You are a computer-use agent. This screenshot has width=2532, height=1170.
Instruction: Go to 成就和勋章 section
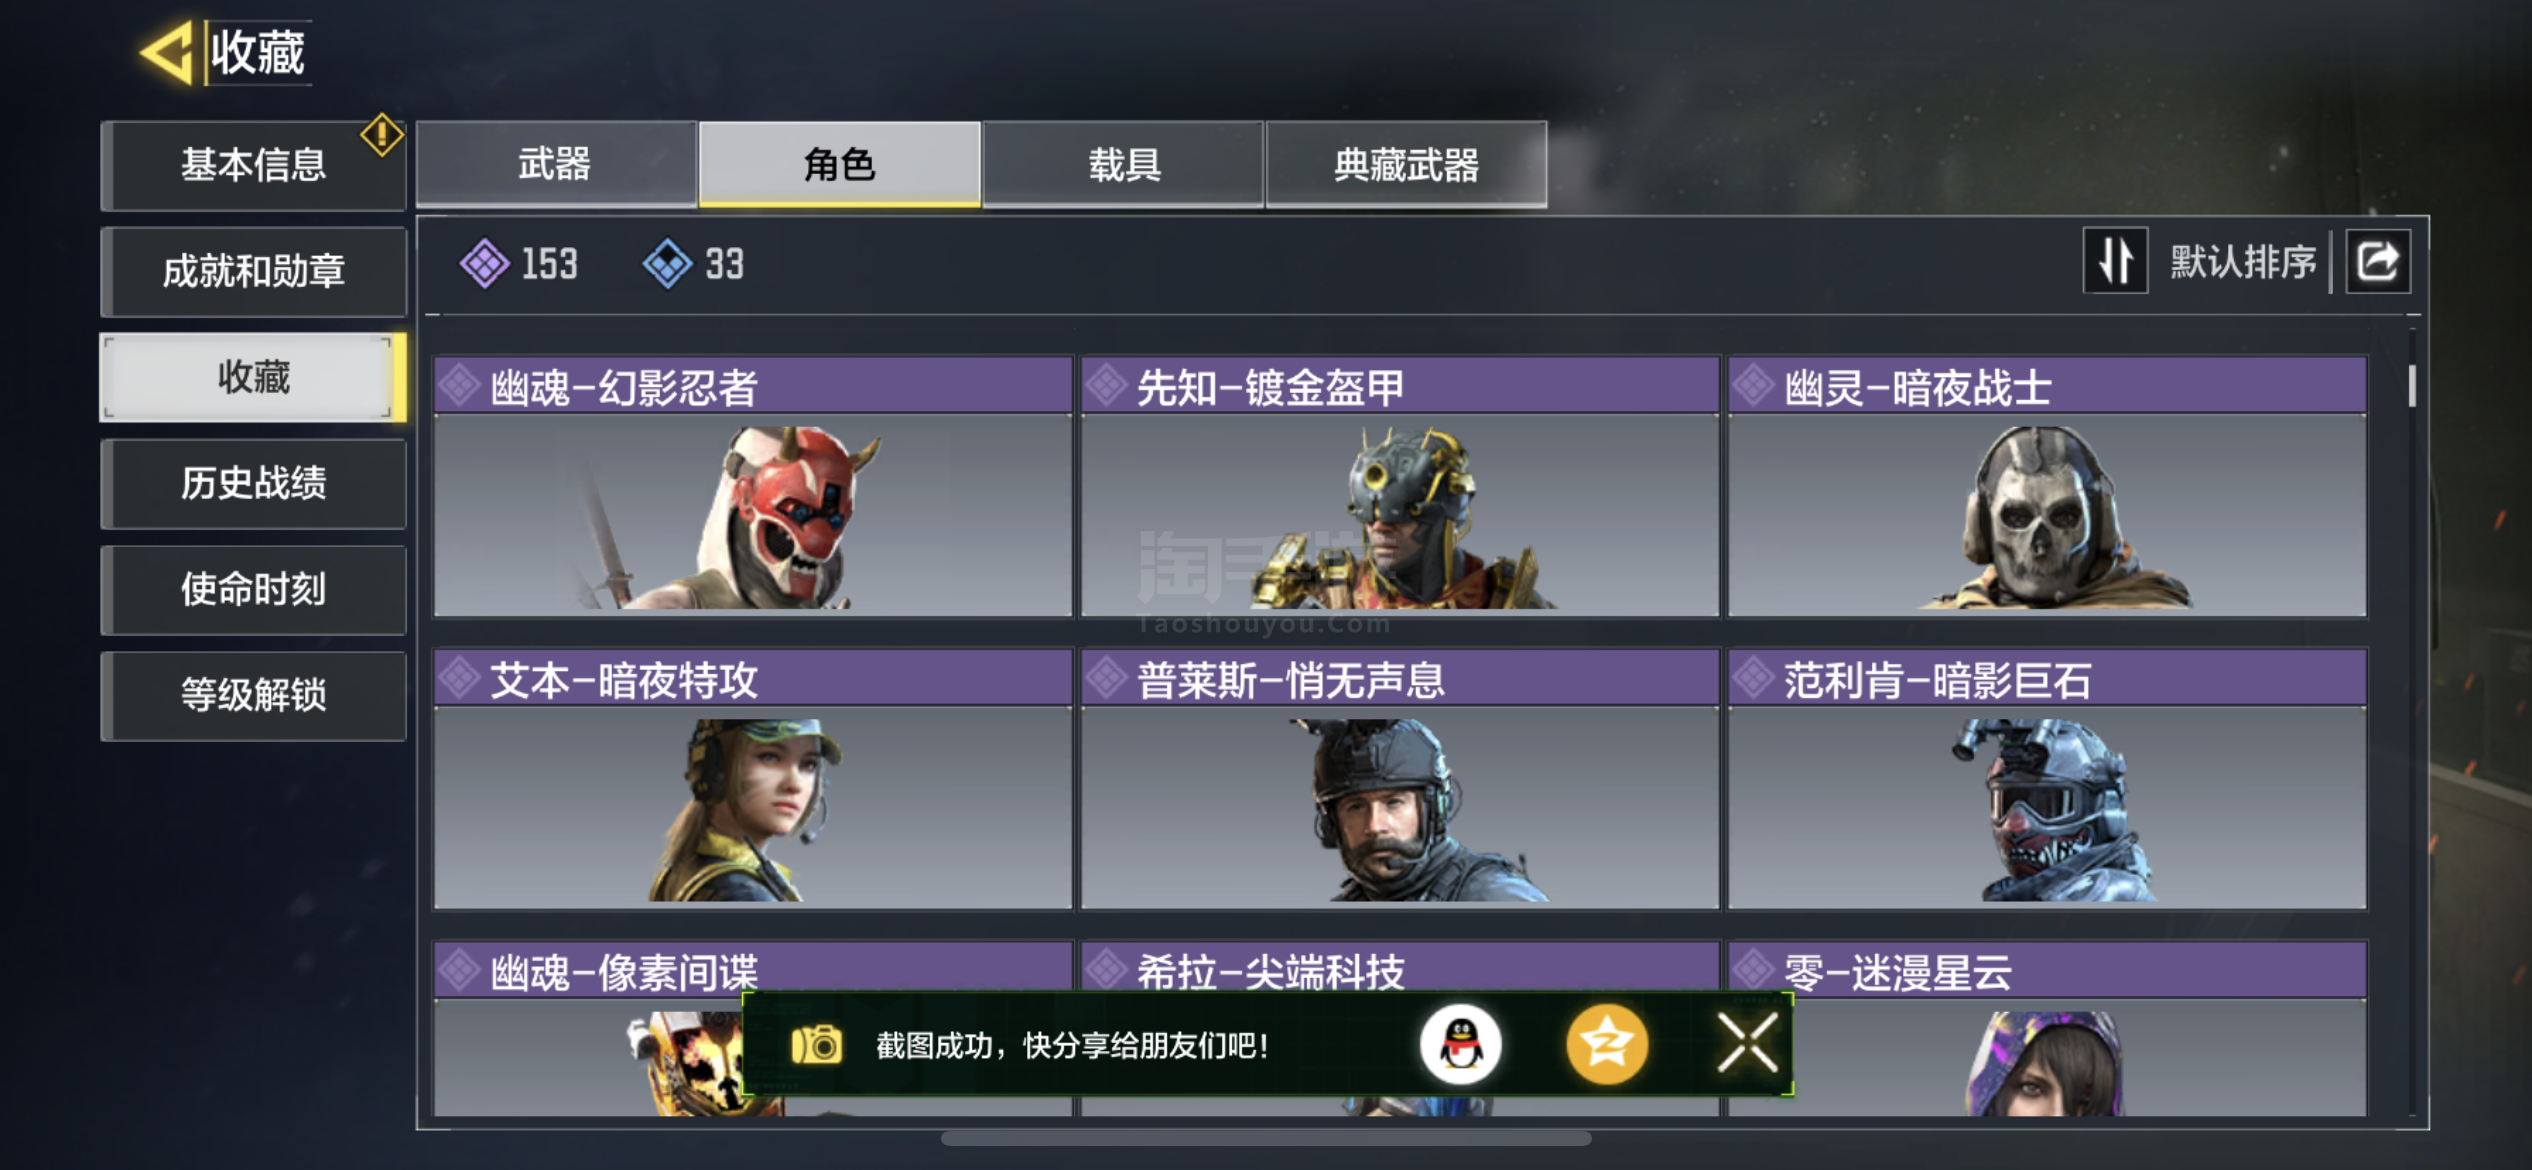[x=253, y=271]
